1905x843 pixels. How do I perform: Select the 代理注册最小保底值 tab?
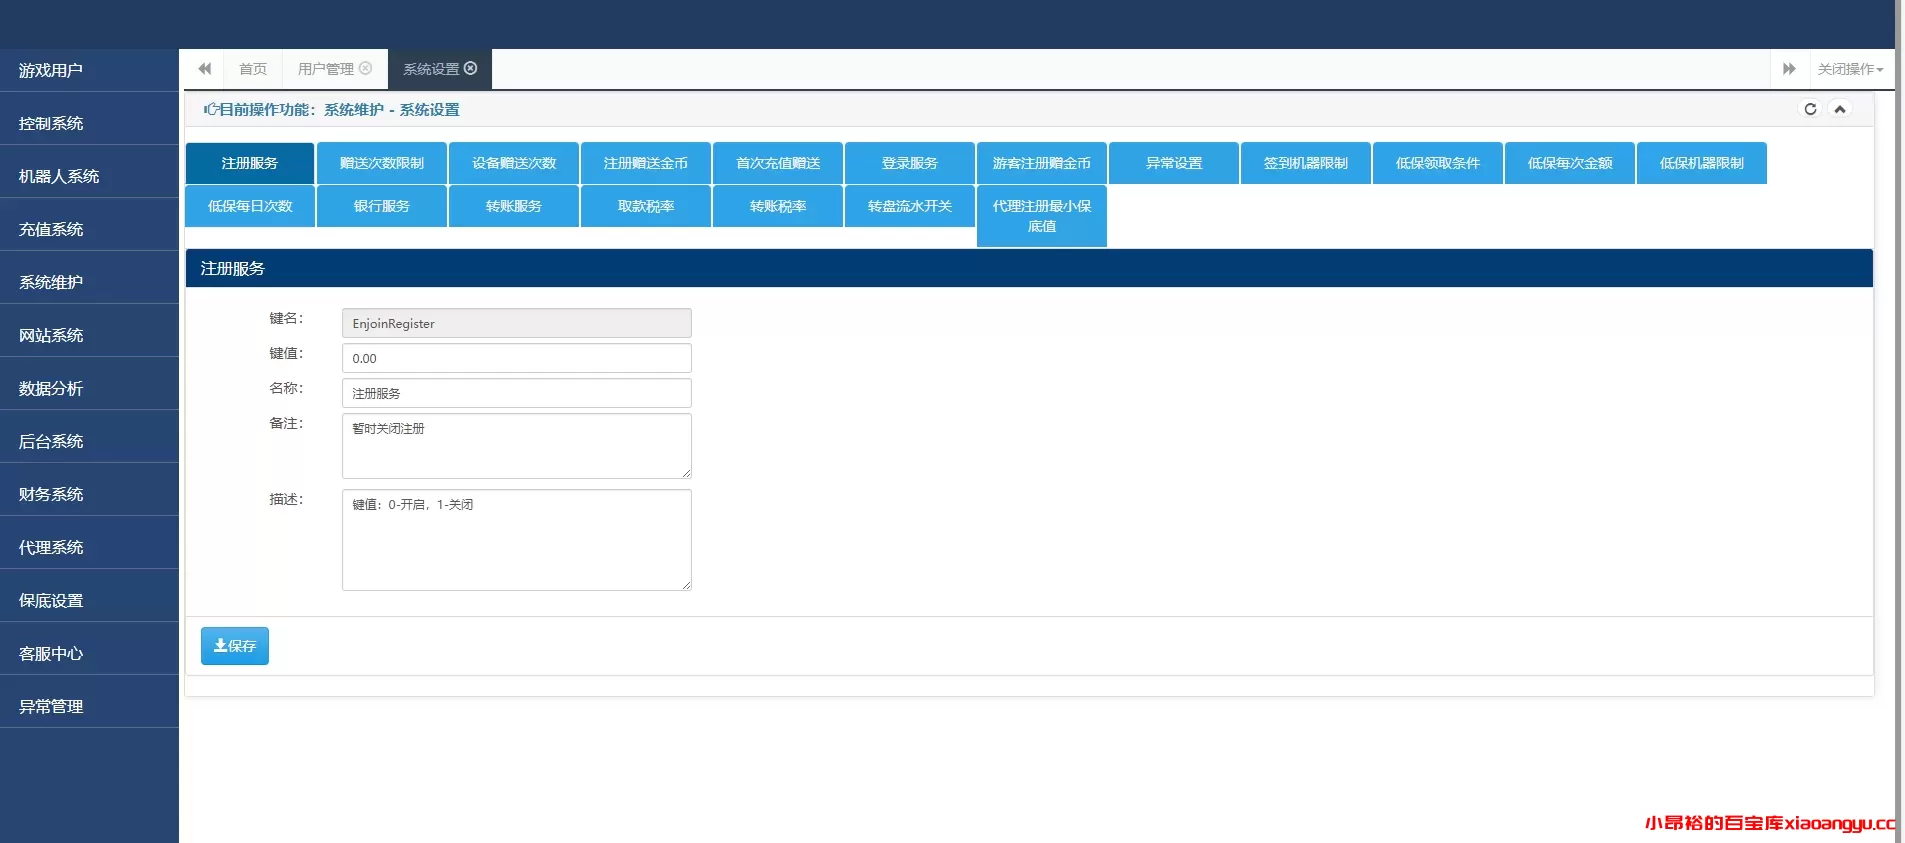coord(1041,216)
